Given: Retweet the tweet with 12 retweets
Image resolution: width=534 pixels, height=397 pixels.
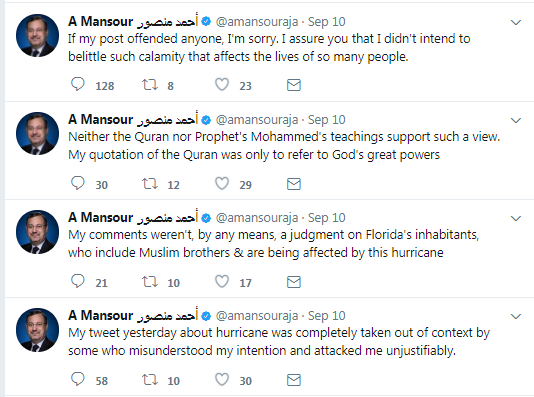Looking at the screenshot, I should coord(150,184).
